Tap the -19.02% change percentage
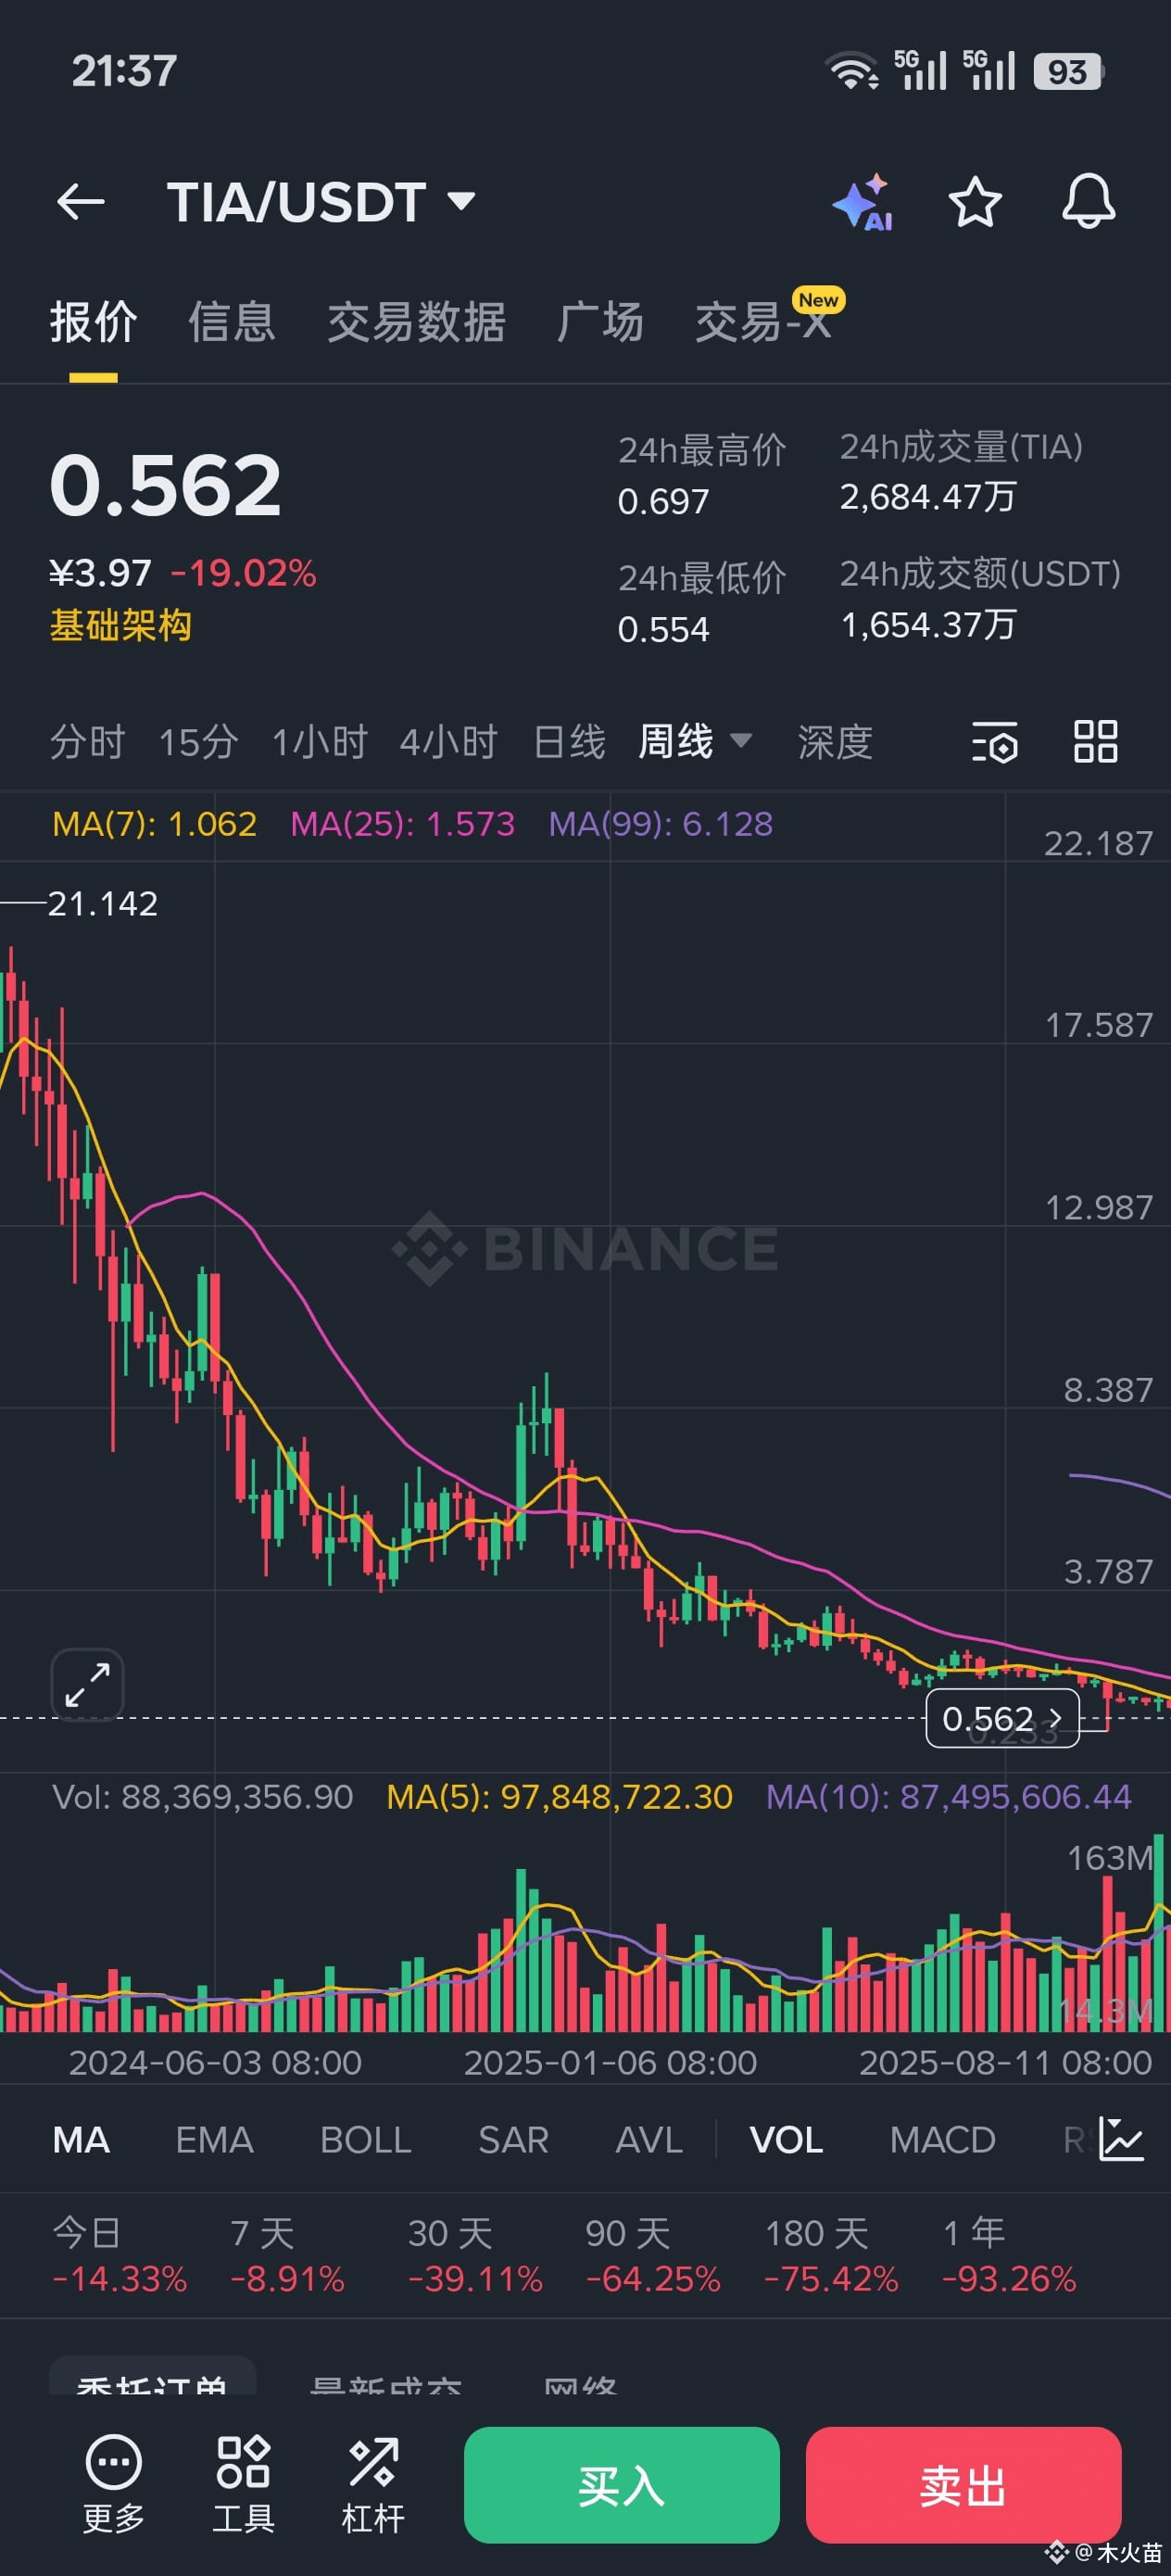The width and height of the screenshot is (1171, 2576). 243,573
